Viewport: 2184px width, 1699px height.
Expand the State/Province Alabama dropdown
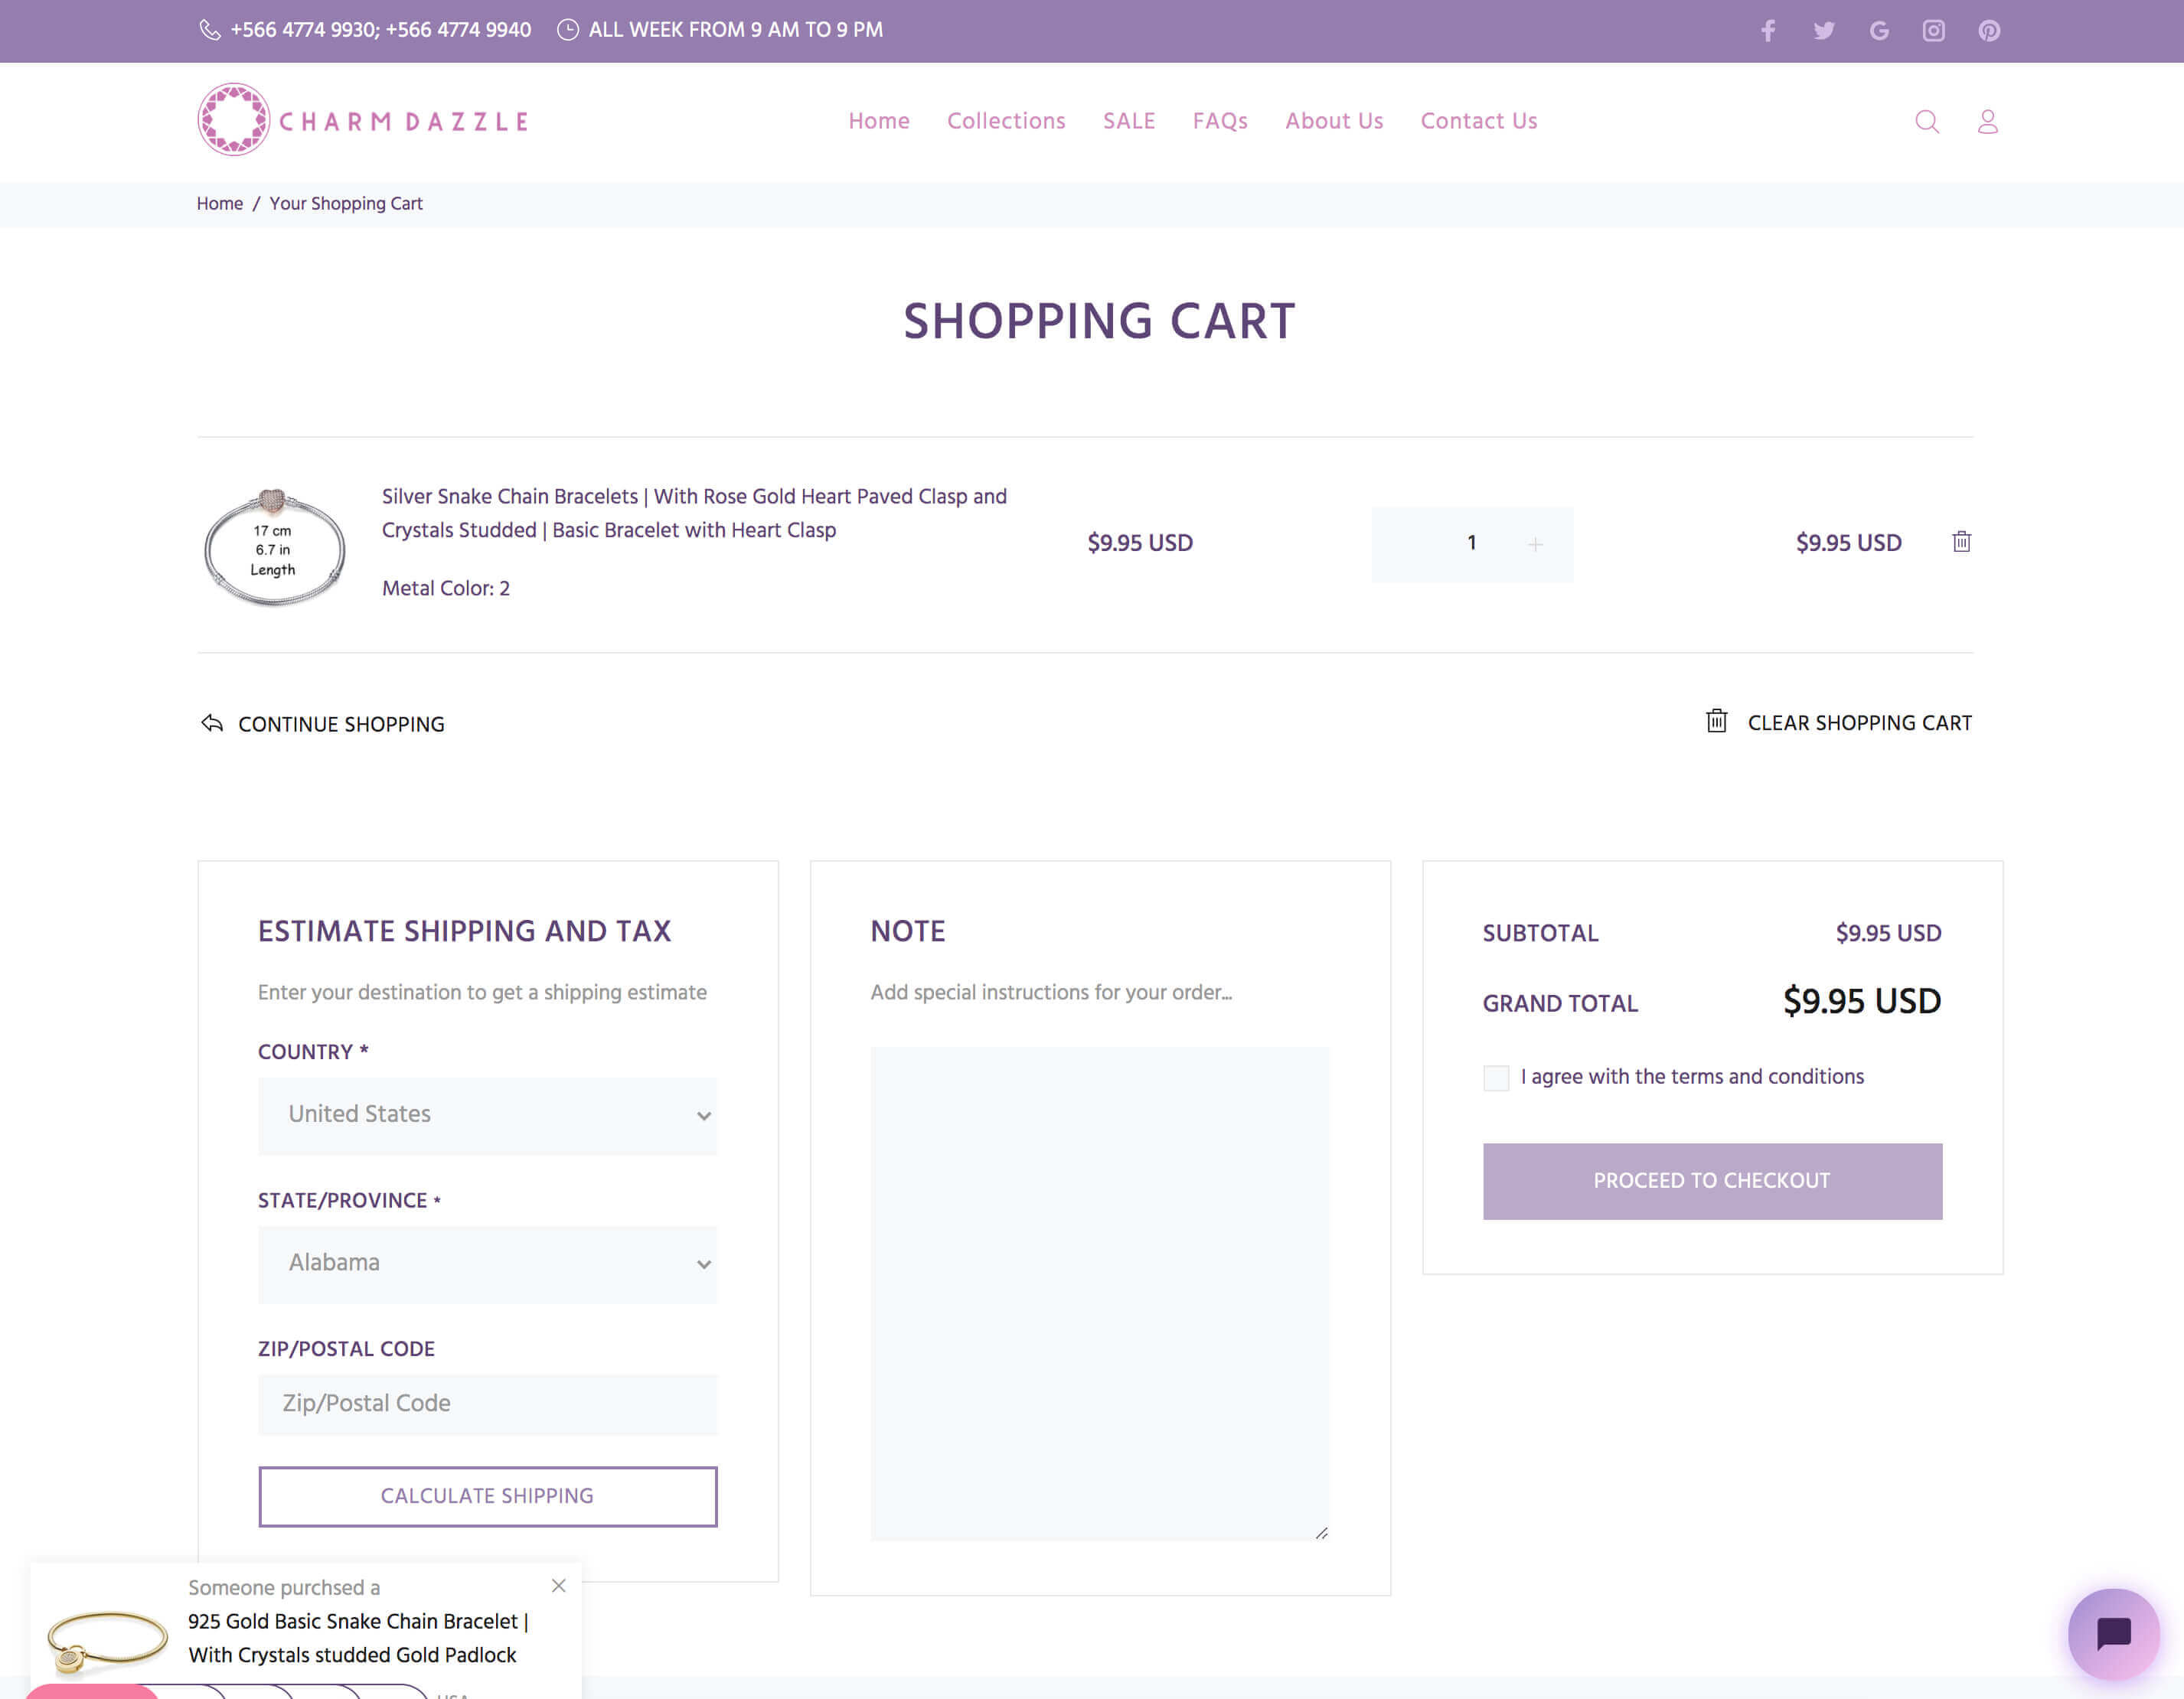[487, 1264]
